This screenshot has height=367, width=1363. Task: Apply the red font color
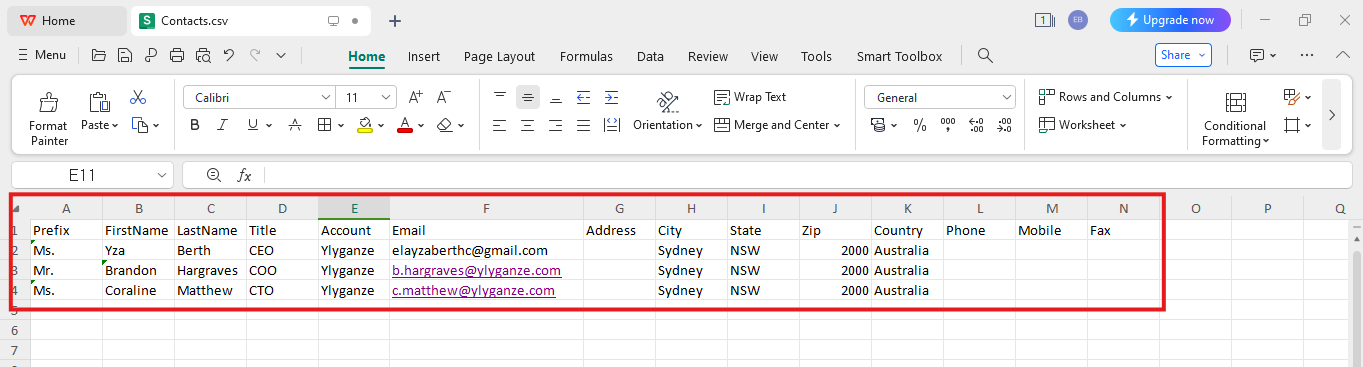(405, 125)
